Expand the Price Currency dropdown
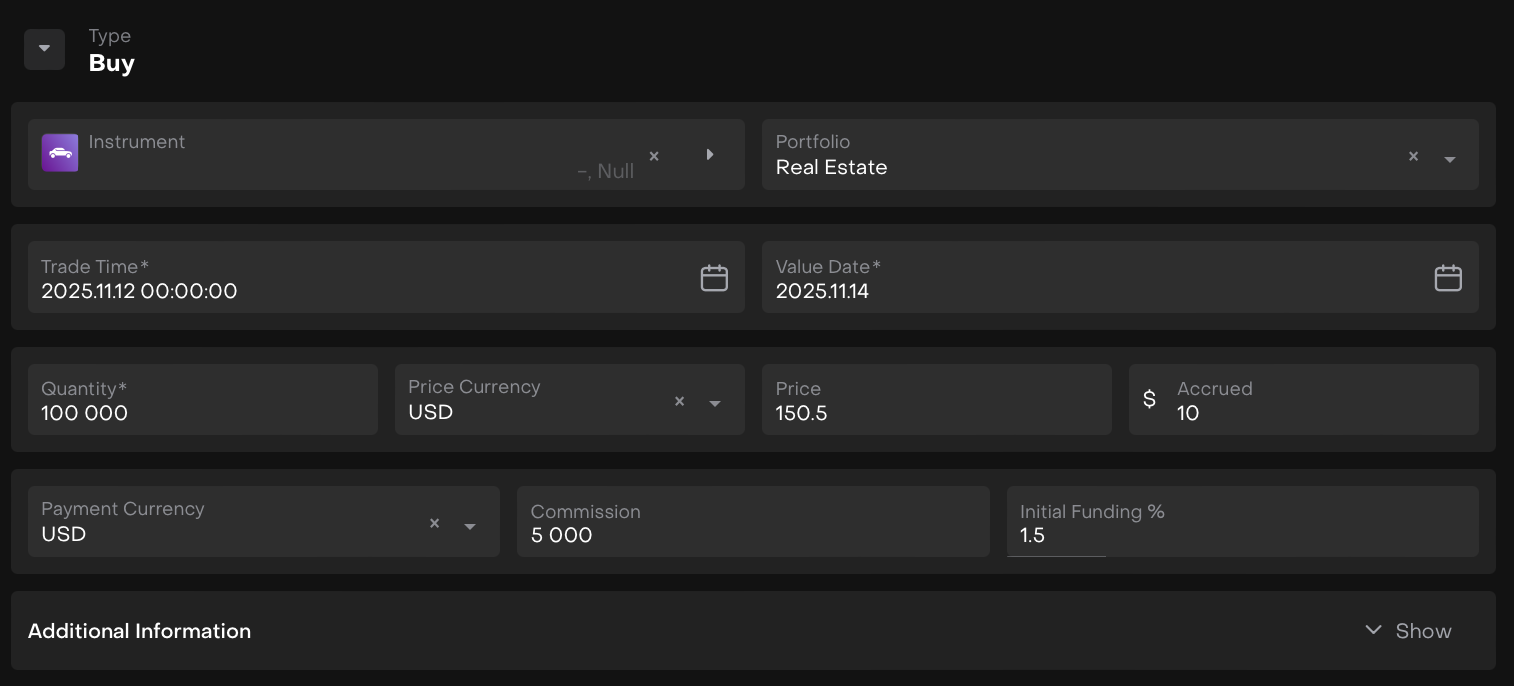This screenshot has height=686, width=1514. tap(715, 403)
